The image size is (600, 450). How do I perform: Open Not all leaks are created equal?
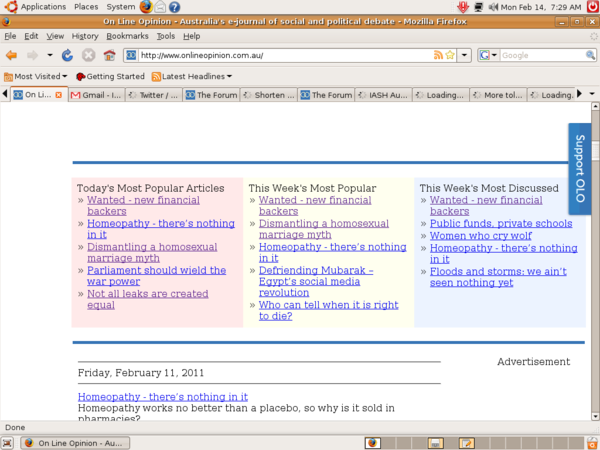(x=148, y=299)
